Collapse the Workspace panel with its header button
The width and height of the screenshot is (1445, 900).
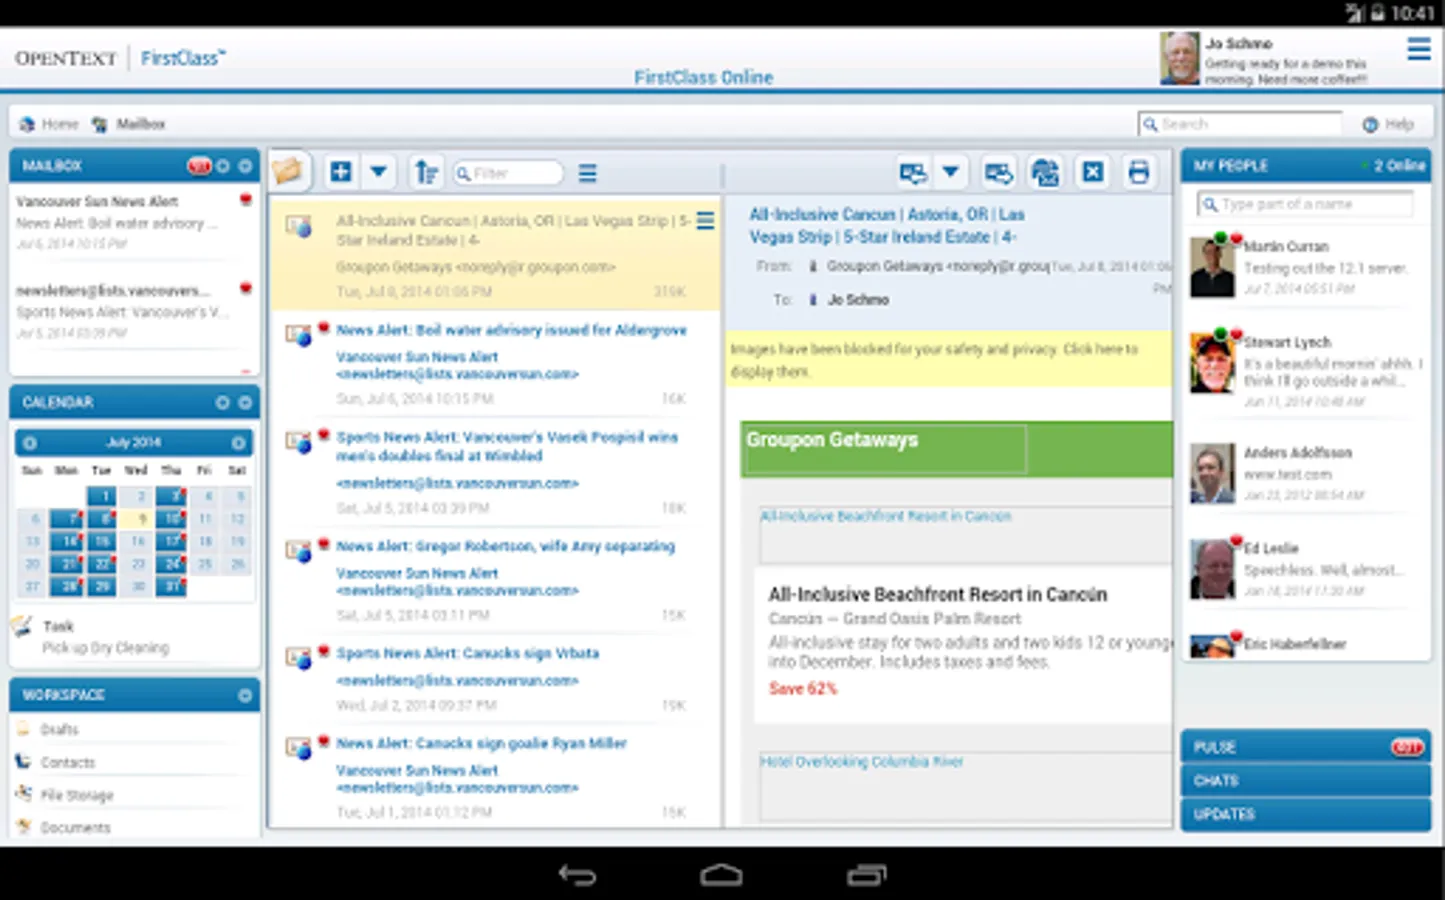click(245, 695)
